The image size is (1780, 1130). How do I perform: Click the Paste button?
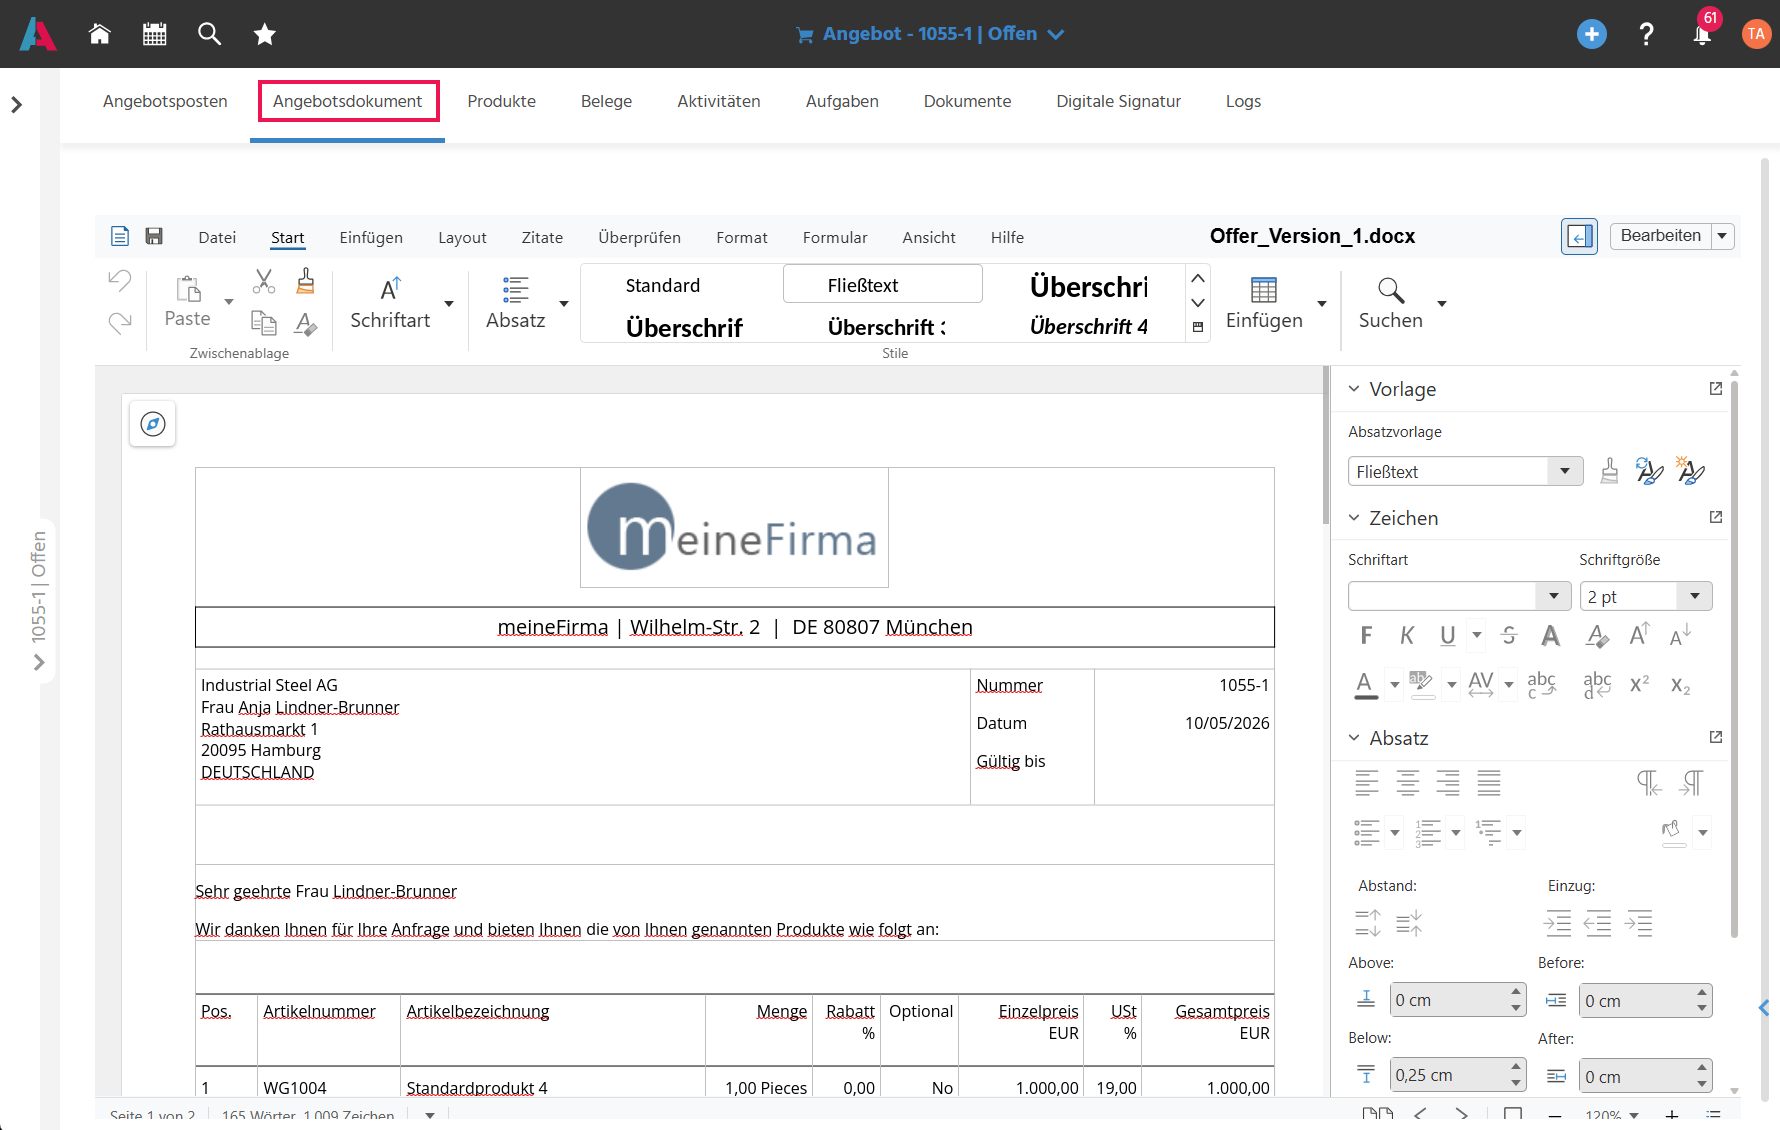click(188, 301)
